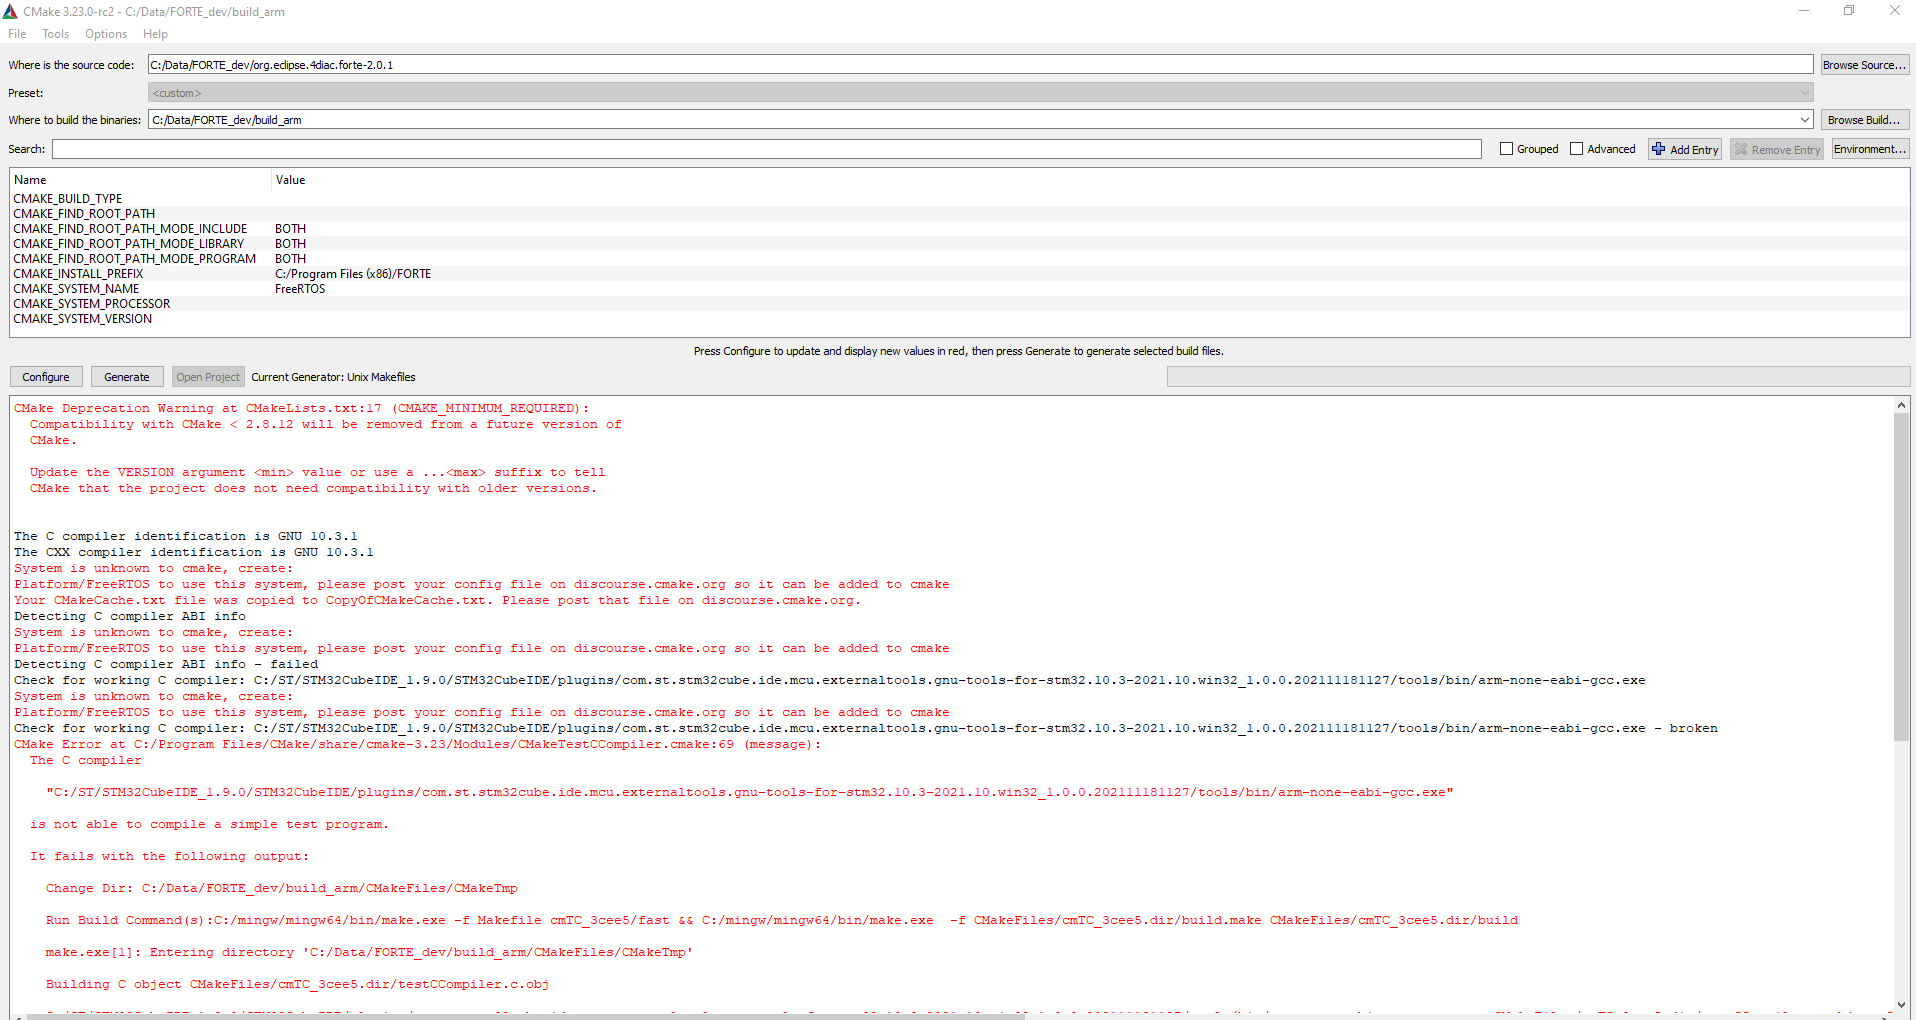Open the Help menu
Screen dimensions: 1916x1020
(155, 34)
